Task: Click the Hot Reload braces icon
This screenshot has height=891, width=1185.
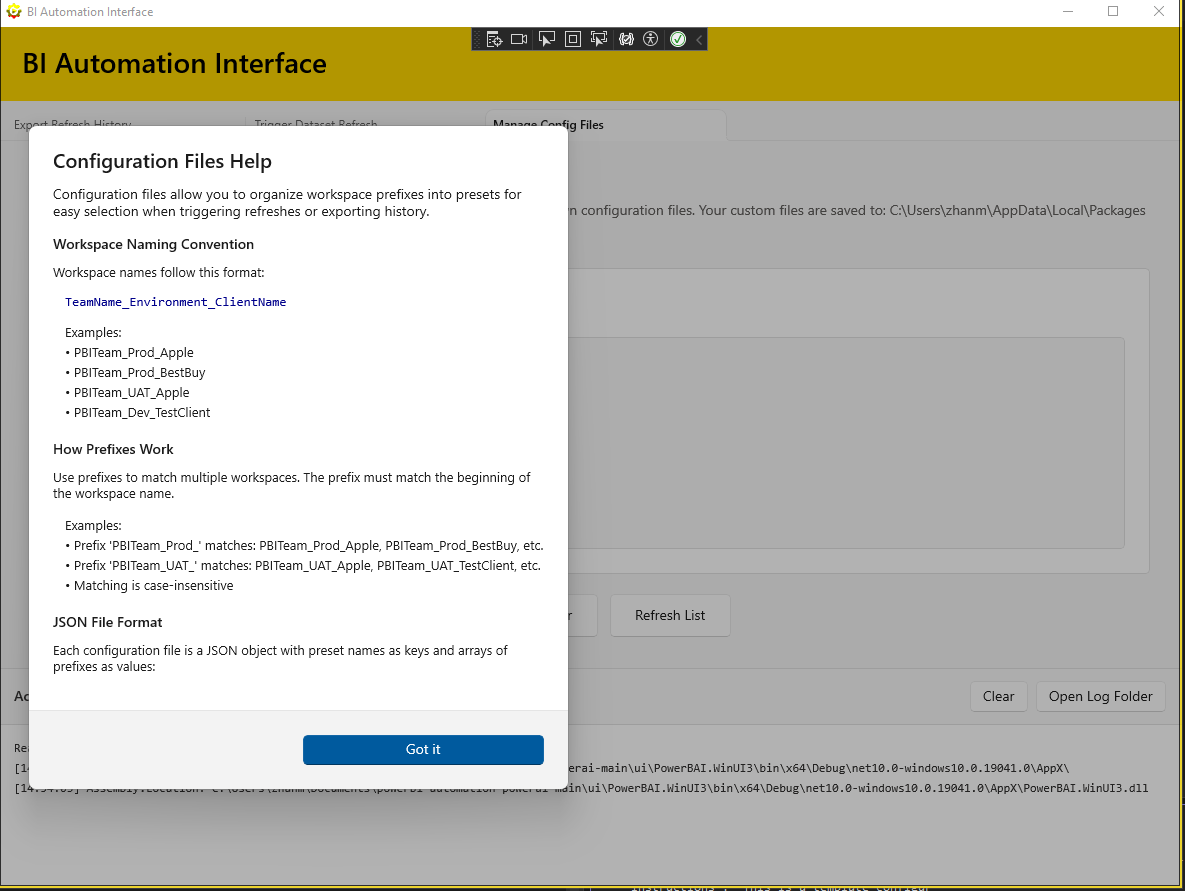Action: [626, 39]
